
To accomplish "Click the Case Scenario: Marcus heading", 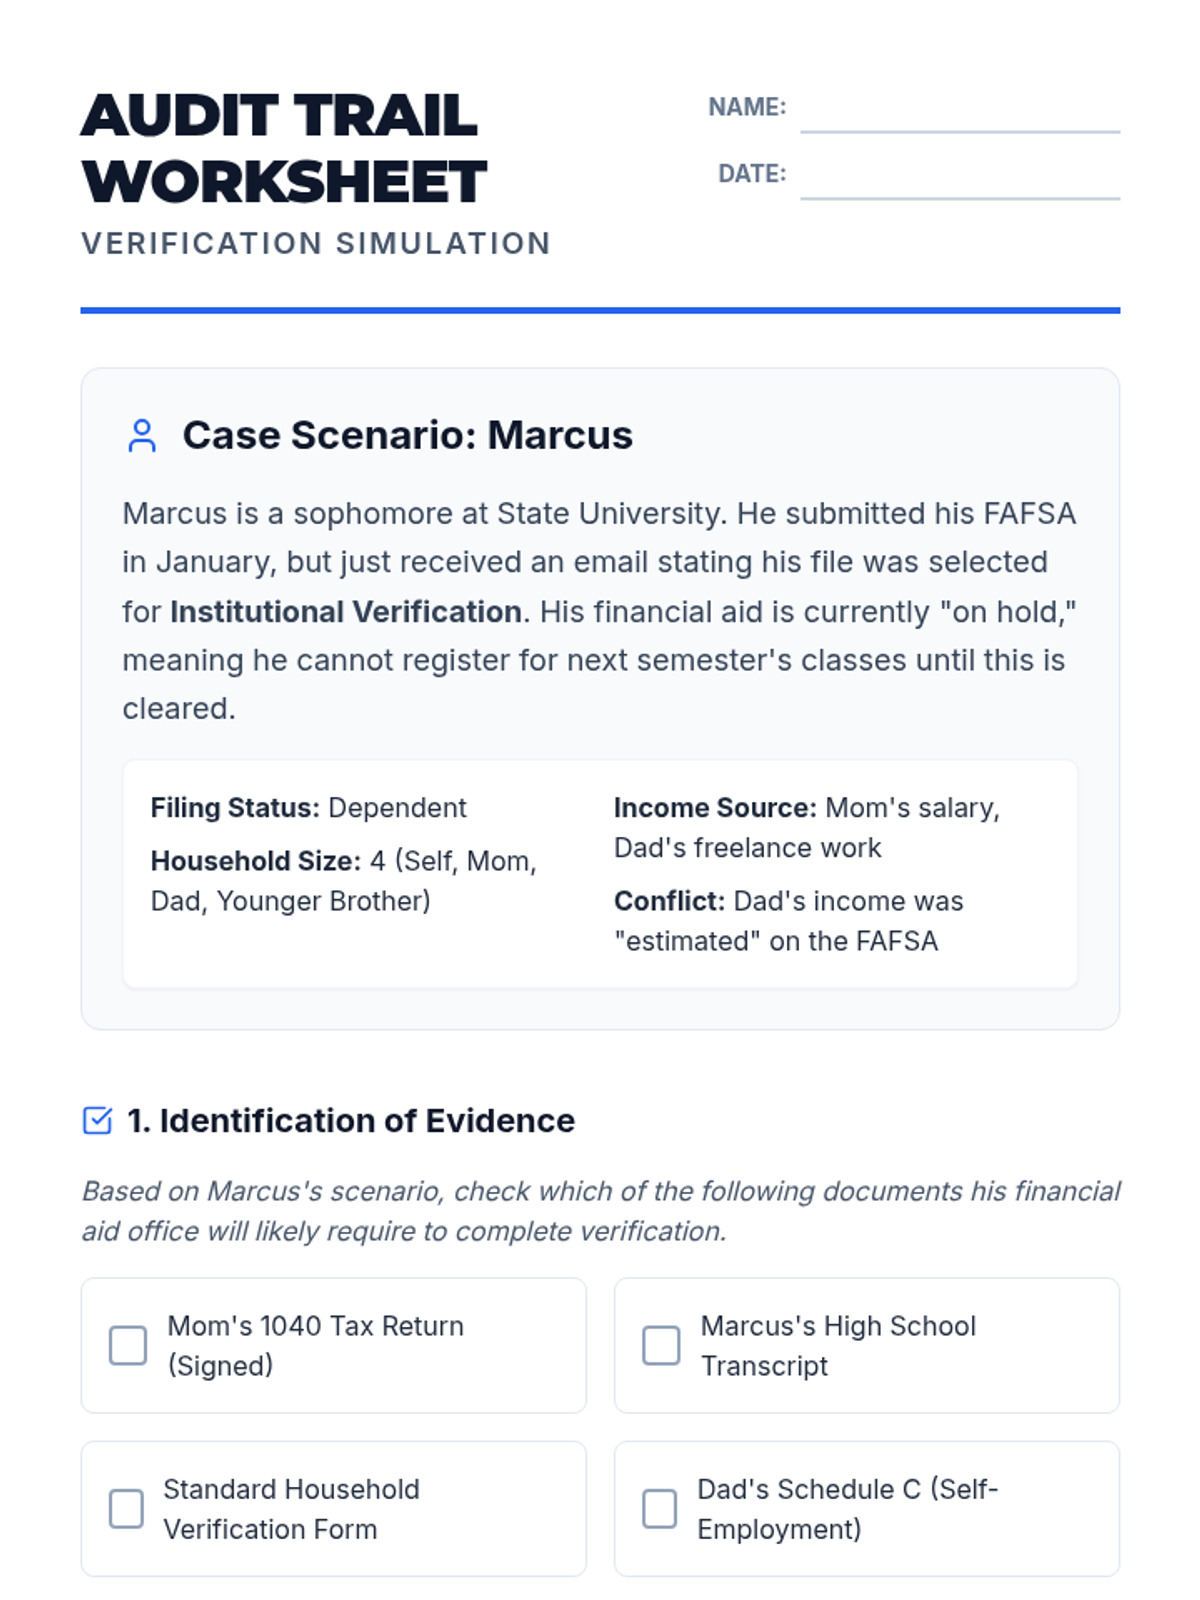I will pos(407,436).
